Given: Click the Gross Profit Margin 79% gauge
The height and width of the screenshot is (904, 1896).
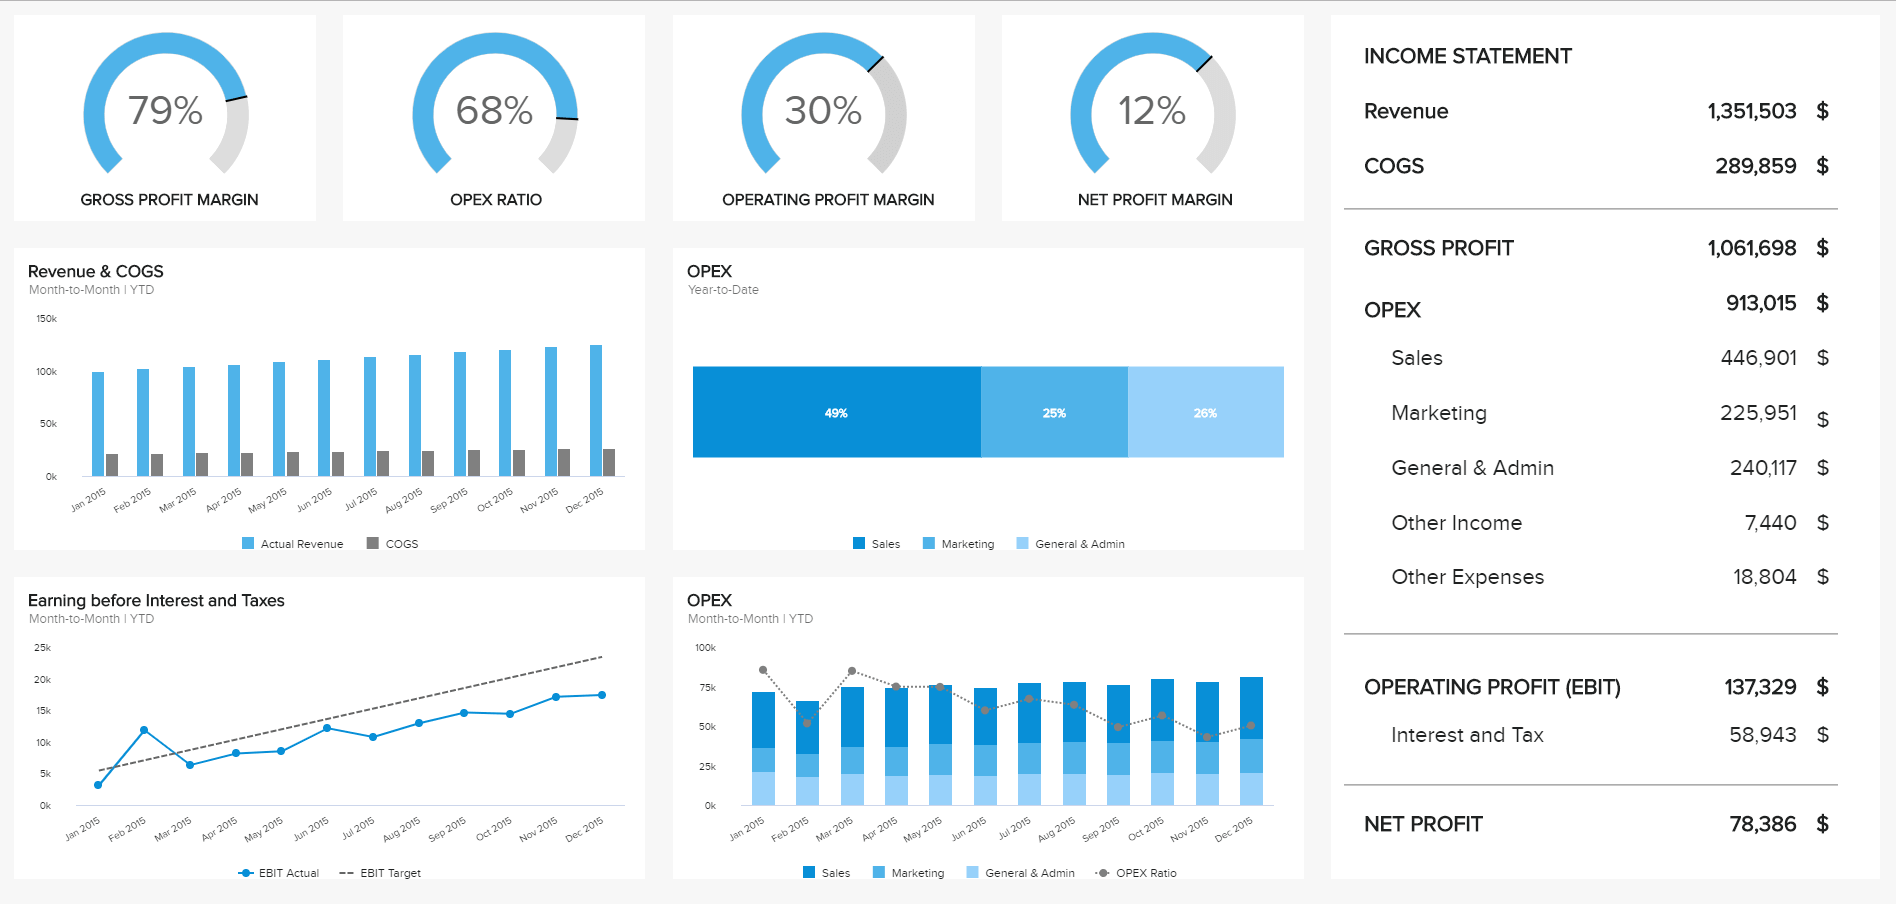Looking at the screenshot, I should [x=166, y=110].
